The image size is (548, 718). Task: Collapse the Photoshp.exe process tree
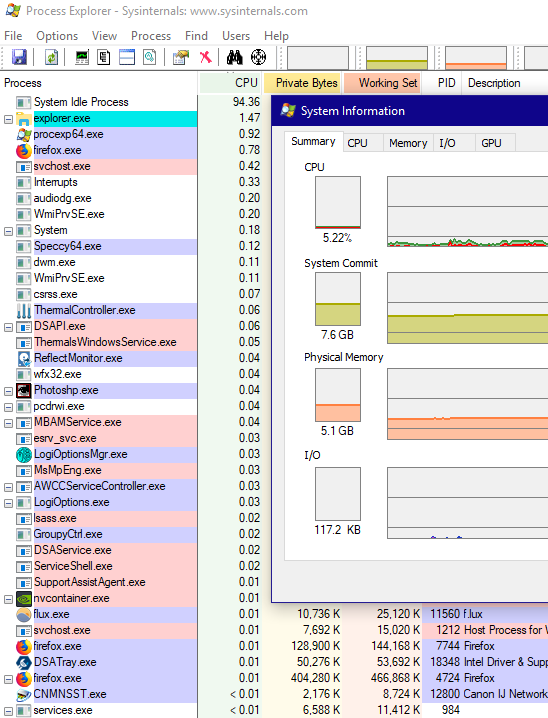click(x=8, y=391)
